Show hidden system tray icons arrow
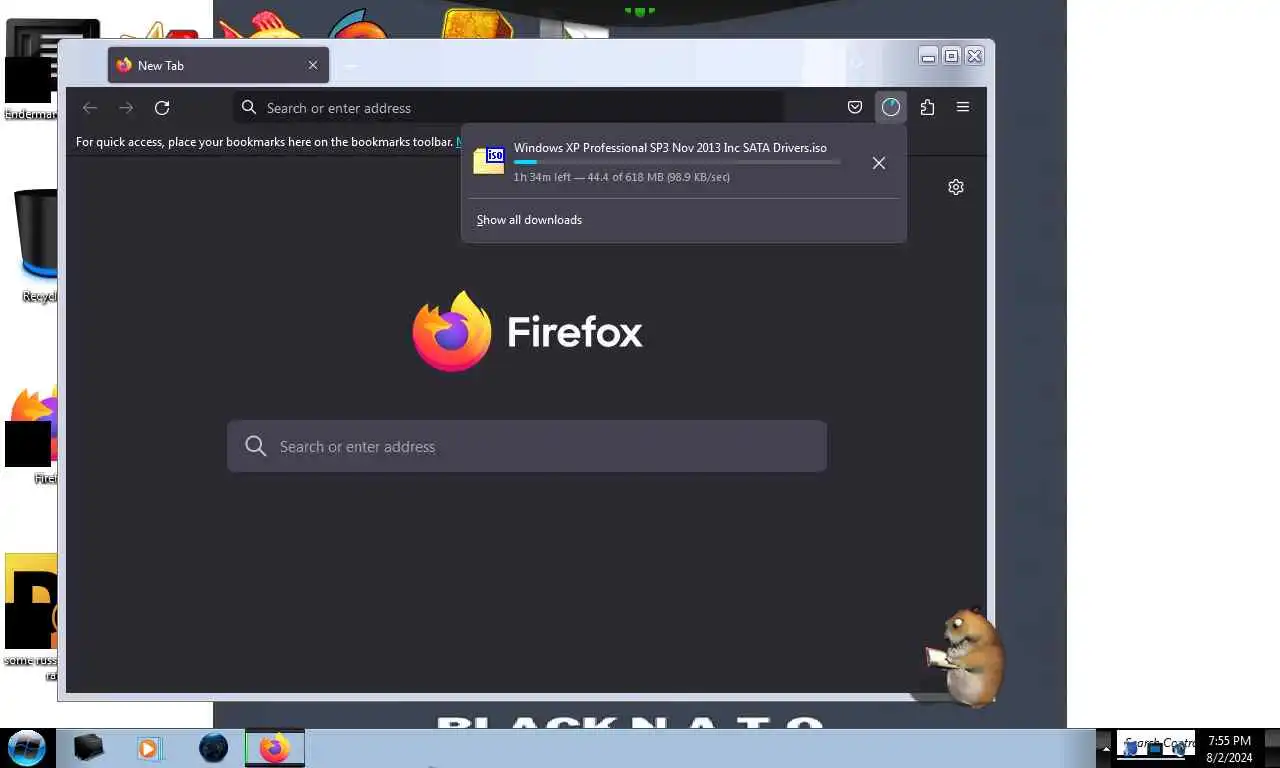Screen dimensions: 1280x768 (1106, 748)
